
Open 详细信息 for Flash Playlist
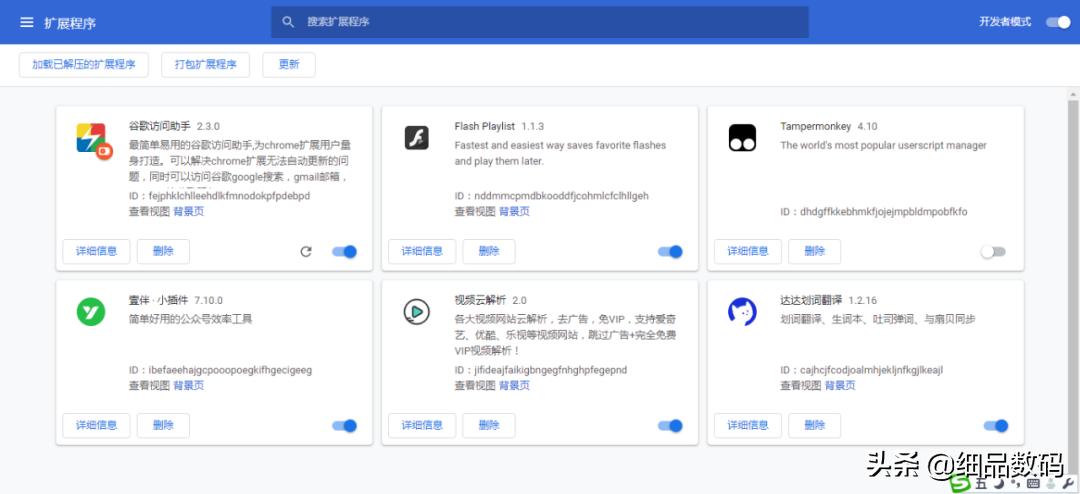[422, 251]
